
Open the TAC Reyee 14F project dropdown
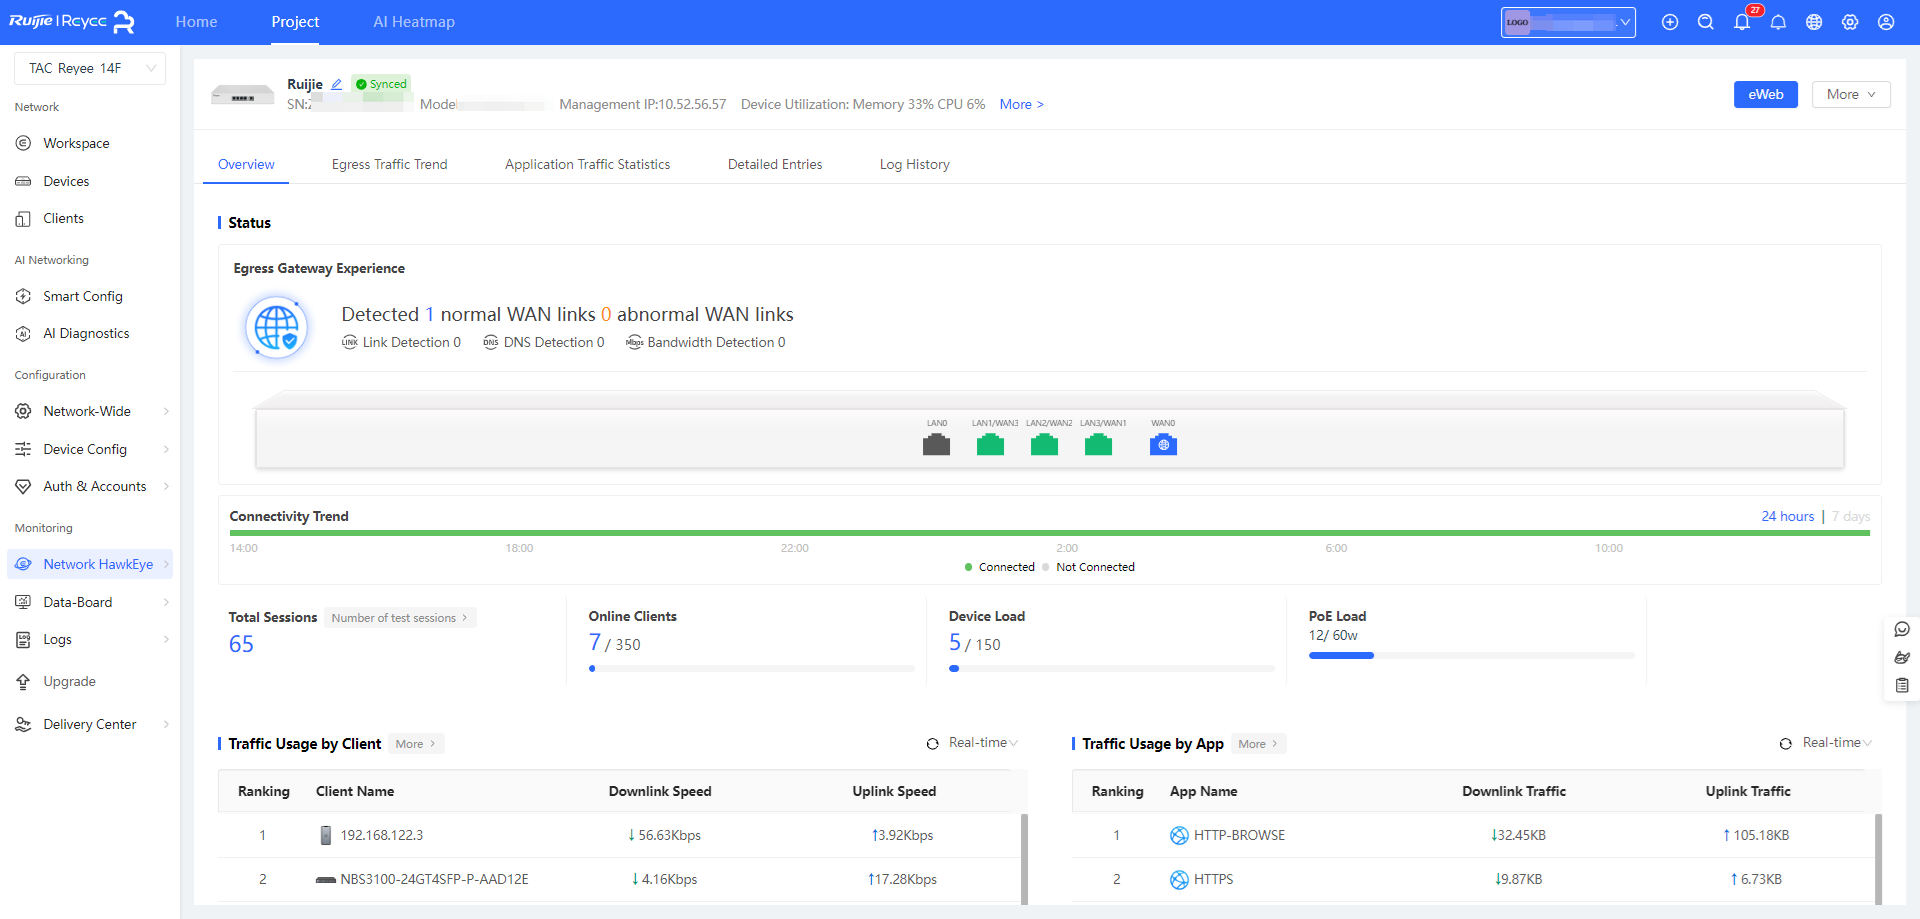[90, 68]
